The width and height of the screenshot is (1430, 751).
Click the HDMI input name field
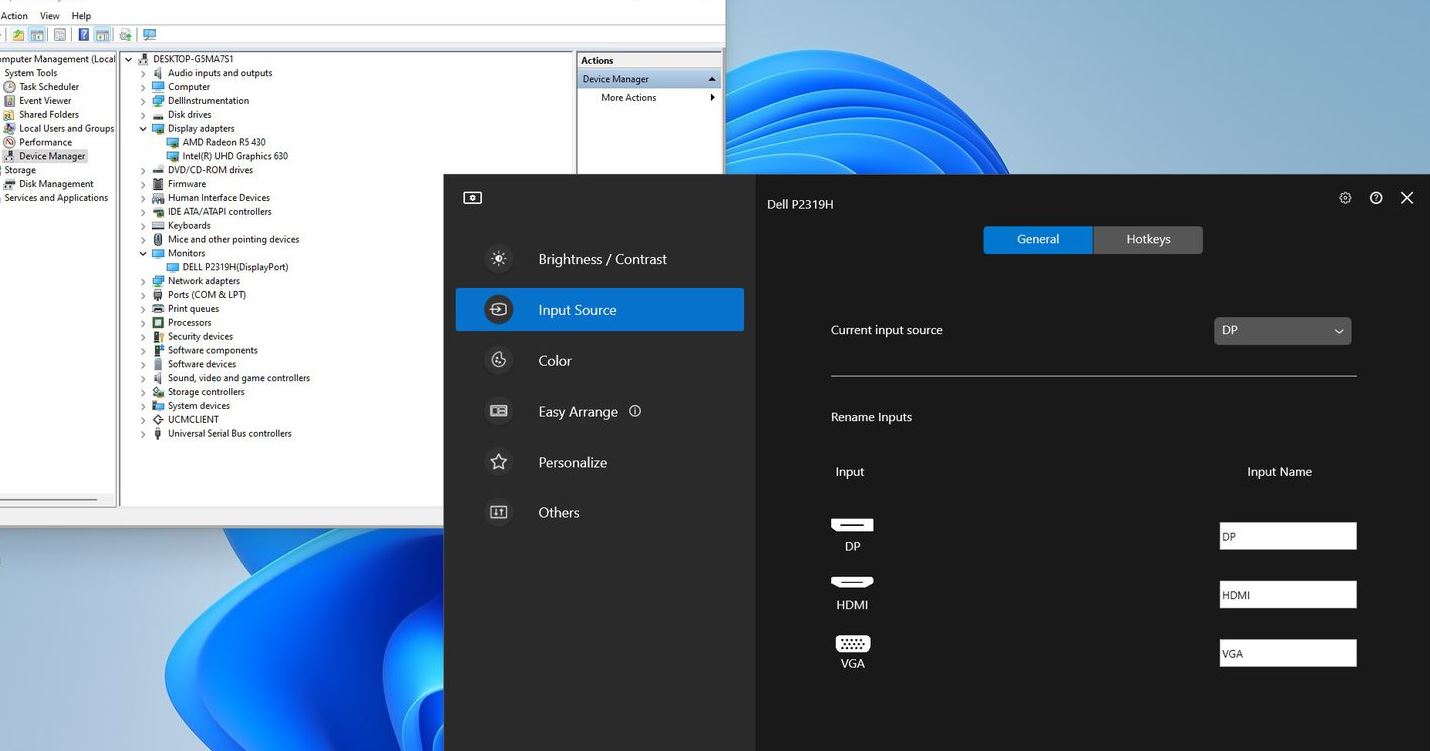(1288, 594)
